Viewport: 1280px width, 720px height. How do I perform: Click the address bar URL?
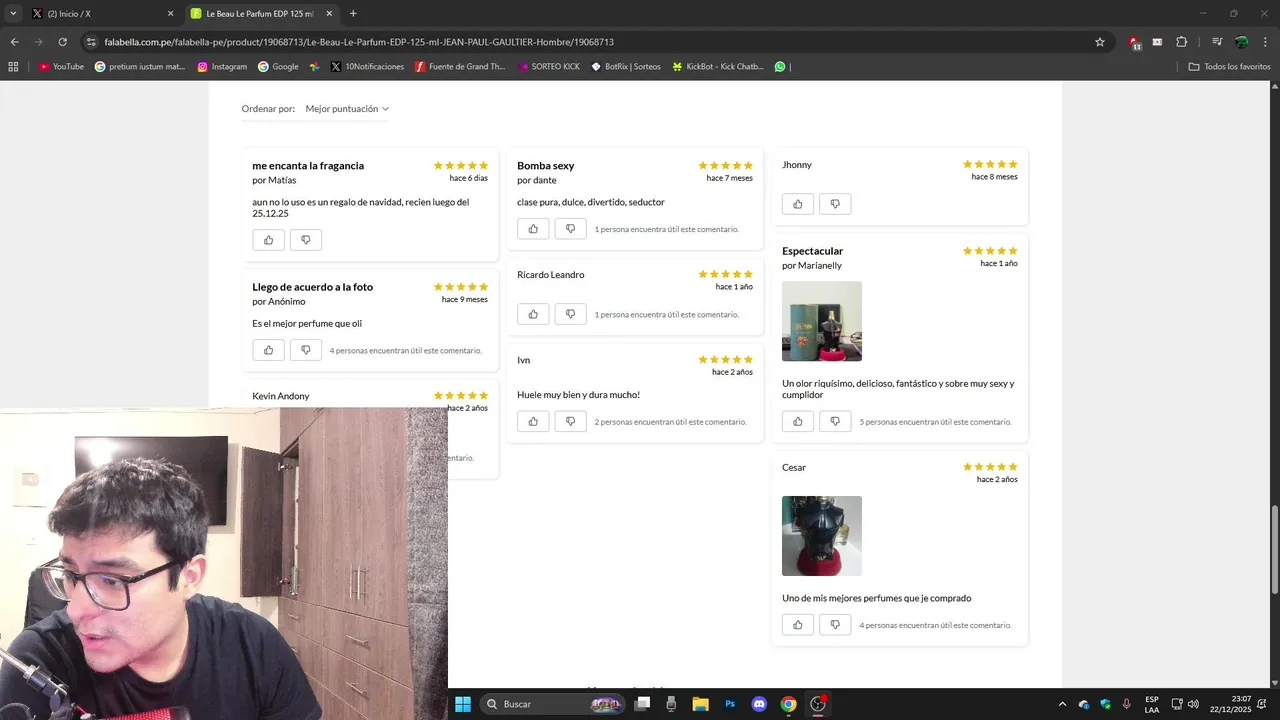359,42
